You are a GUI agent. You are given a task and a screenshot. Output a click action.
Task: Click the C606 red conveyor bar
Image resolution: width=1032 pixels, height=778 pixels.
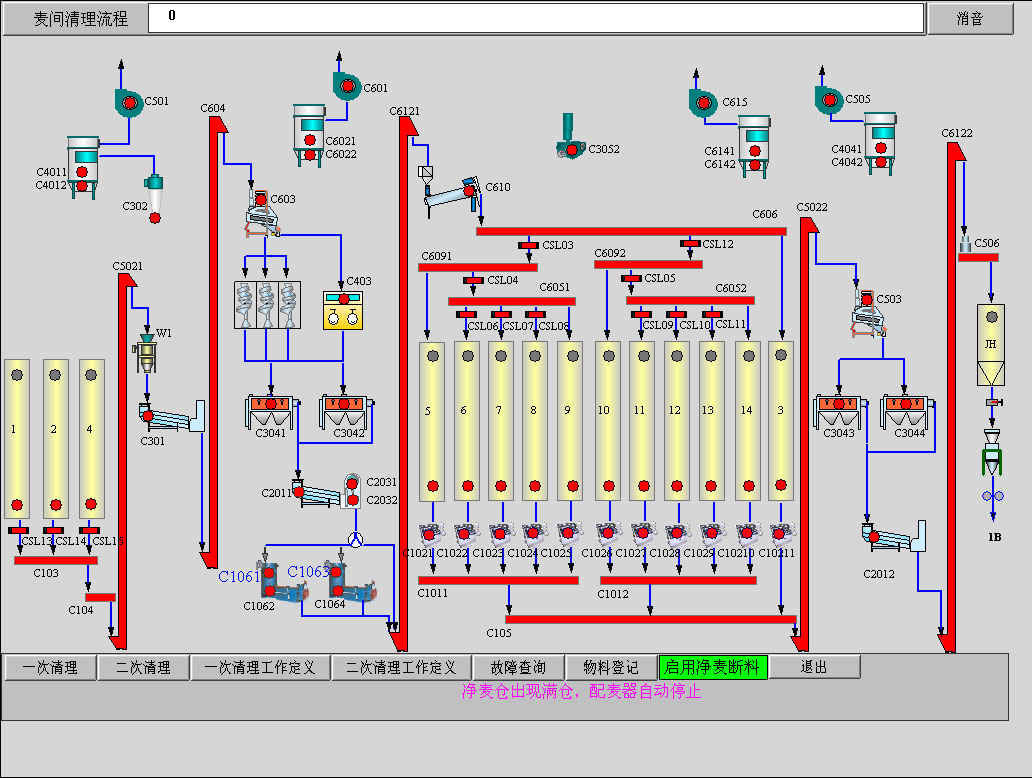click(x=631, y=231)
